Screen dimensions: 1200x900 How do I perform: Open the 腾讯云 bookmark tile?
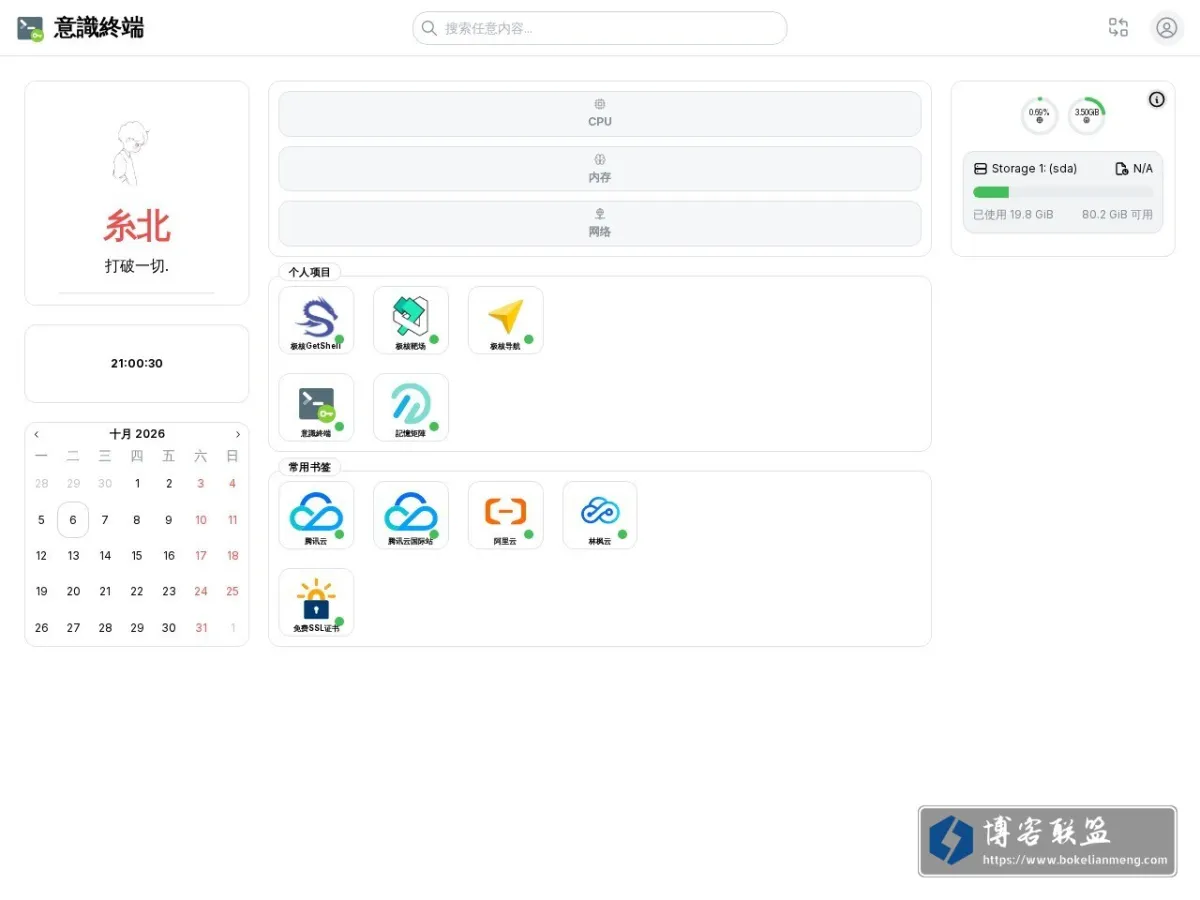click(316, 515)
